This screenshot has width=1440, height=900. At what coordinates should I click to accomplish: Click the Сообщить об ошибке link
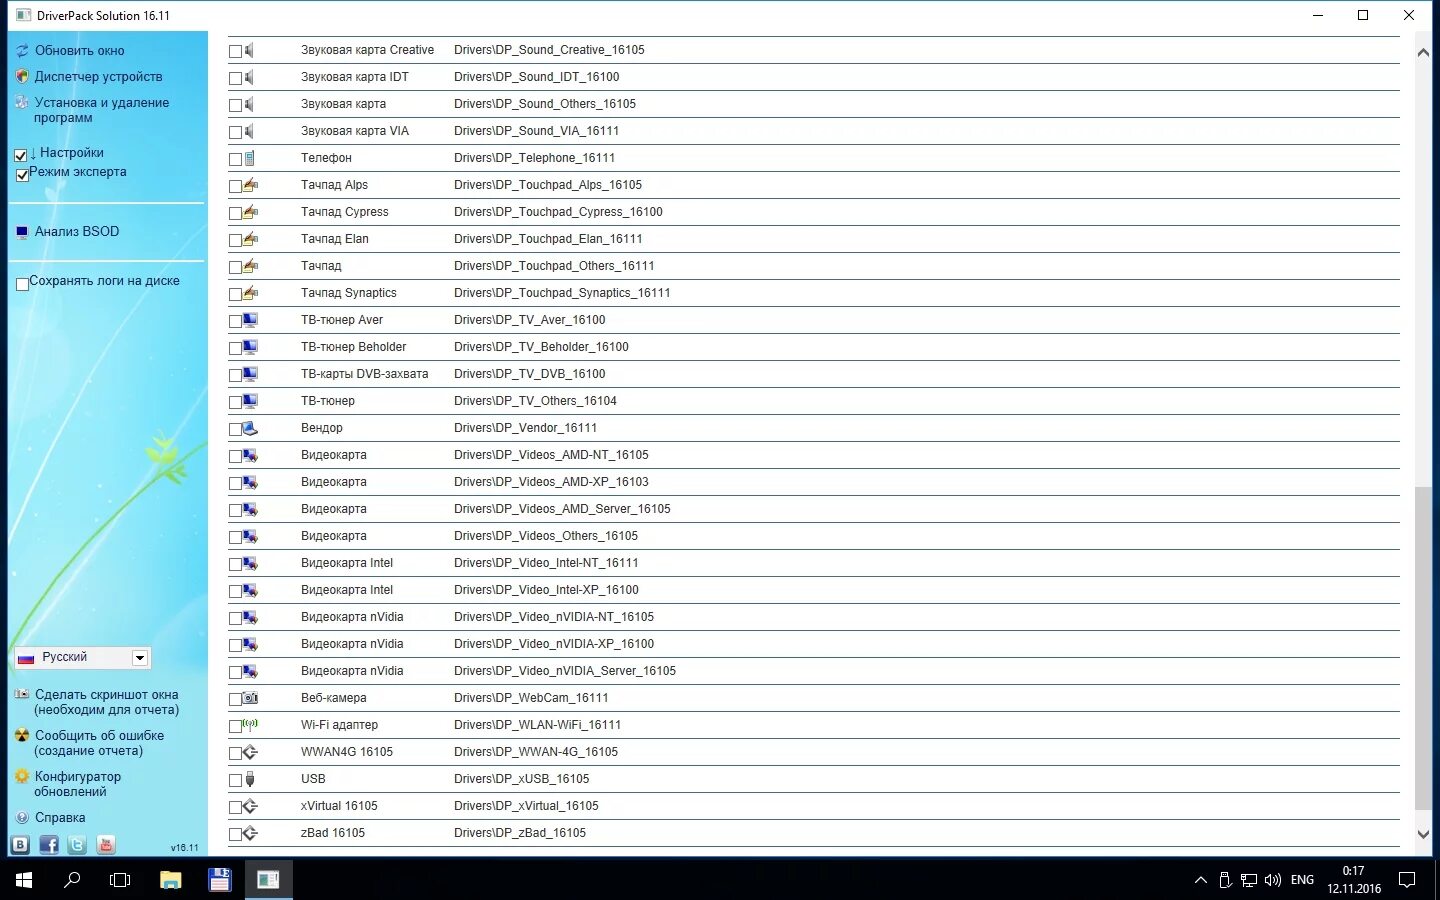pyautogui.click(x=99, y=743)
